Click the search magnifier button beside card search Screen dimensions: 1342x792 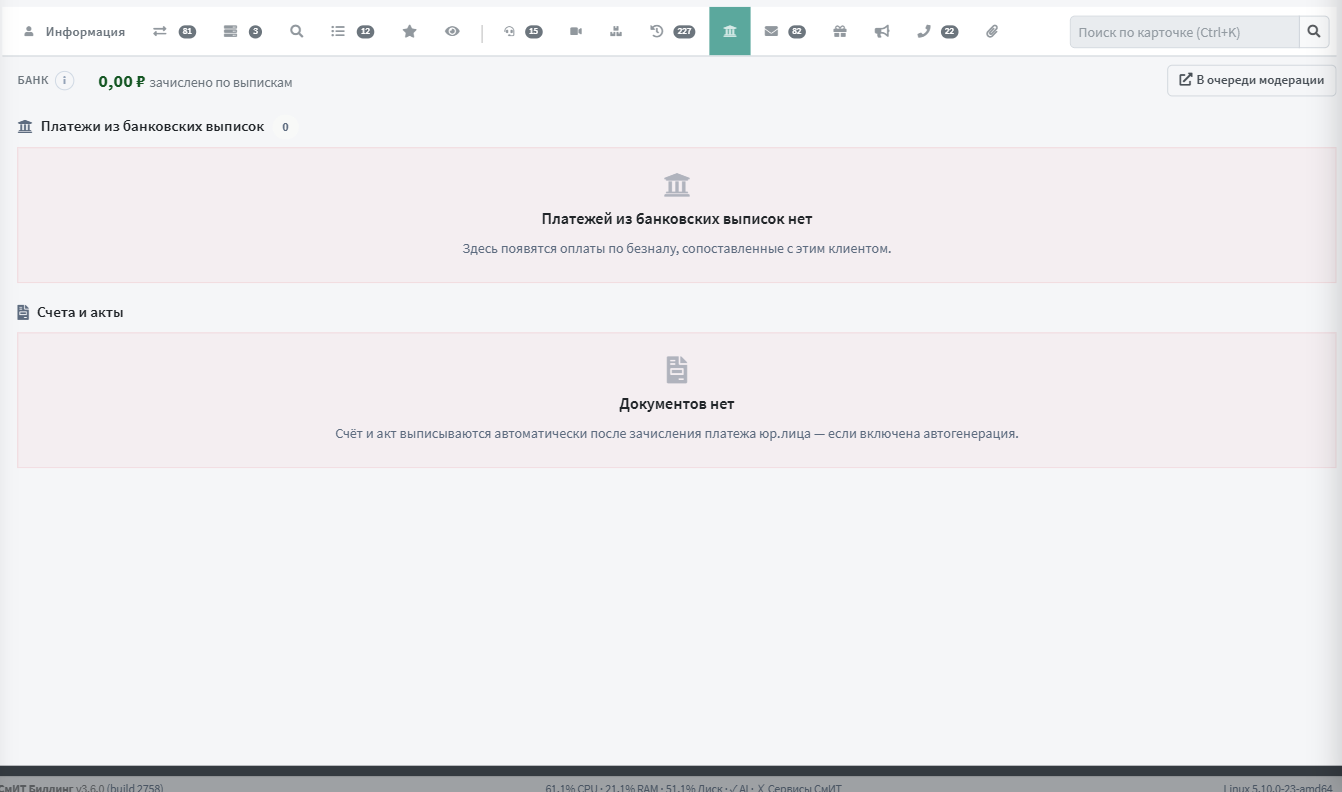click(x=1315, y=32)
